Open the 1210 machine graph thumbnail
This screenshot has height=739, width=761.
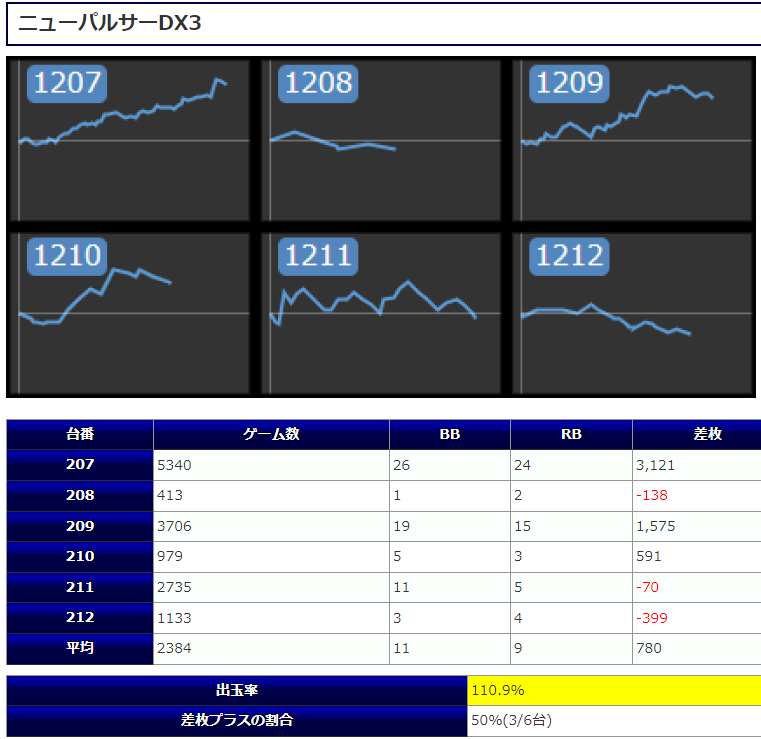(129, 313)
